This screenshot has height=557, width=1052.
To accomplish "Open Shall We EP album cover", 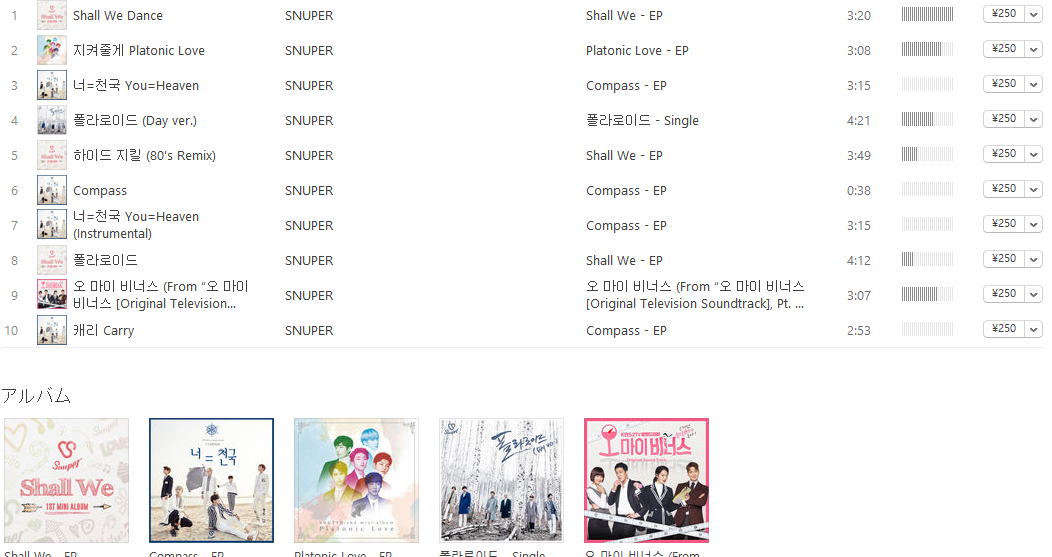I will point(66,480).
